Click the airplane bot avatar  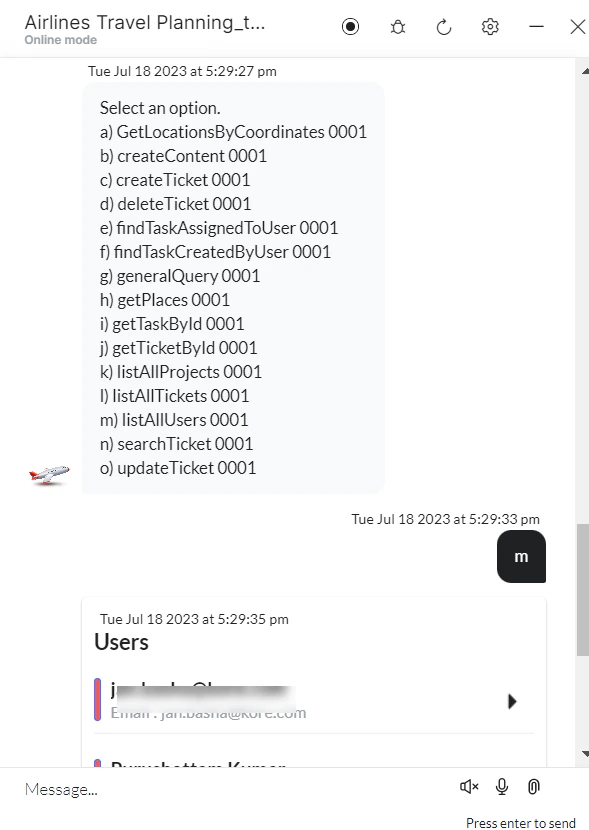point(47,472)
